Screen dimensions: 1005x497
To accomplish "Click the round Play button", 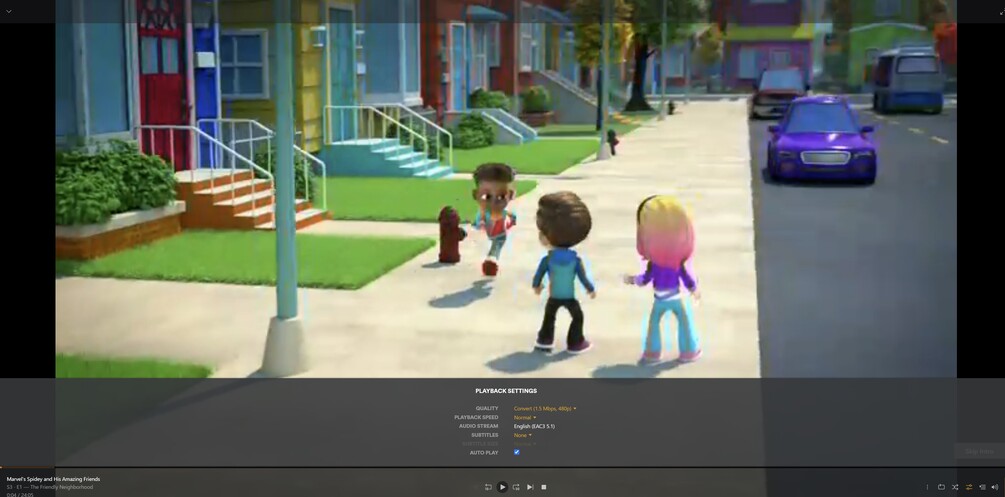I will (x=502, y=487).
